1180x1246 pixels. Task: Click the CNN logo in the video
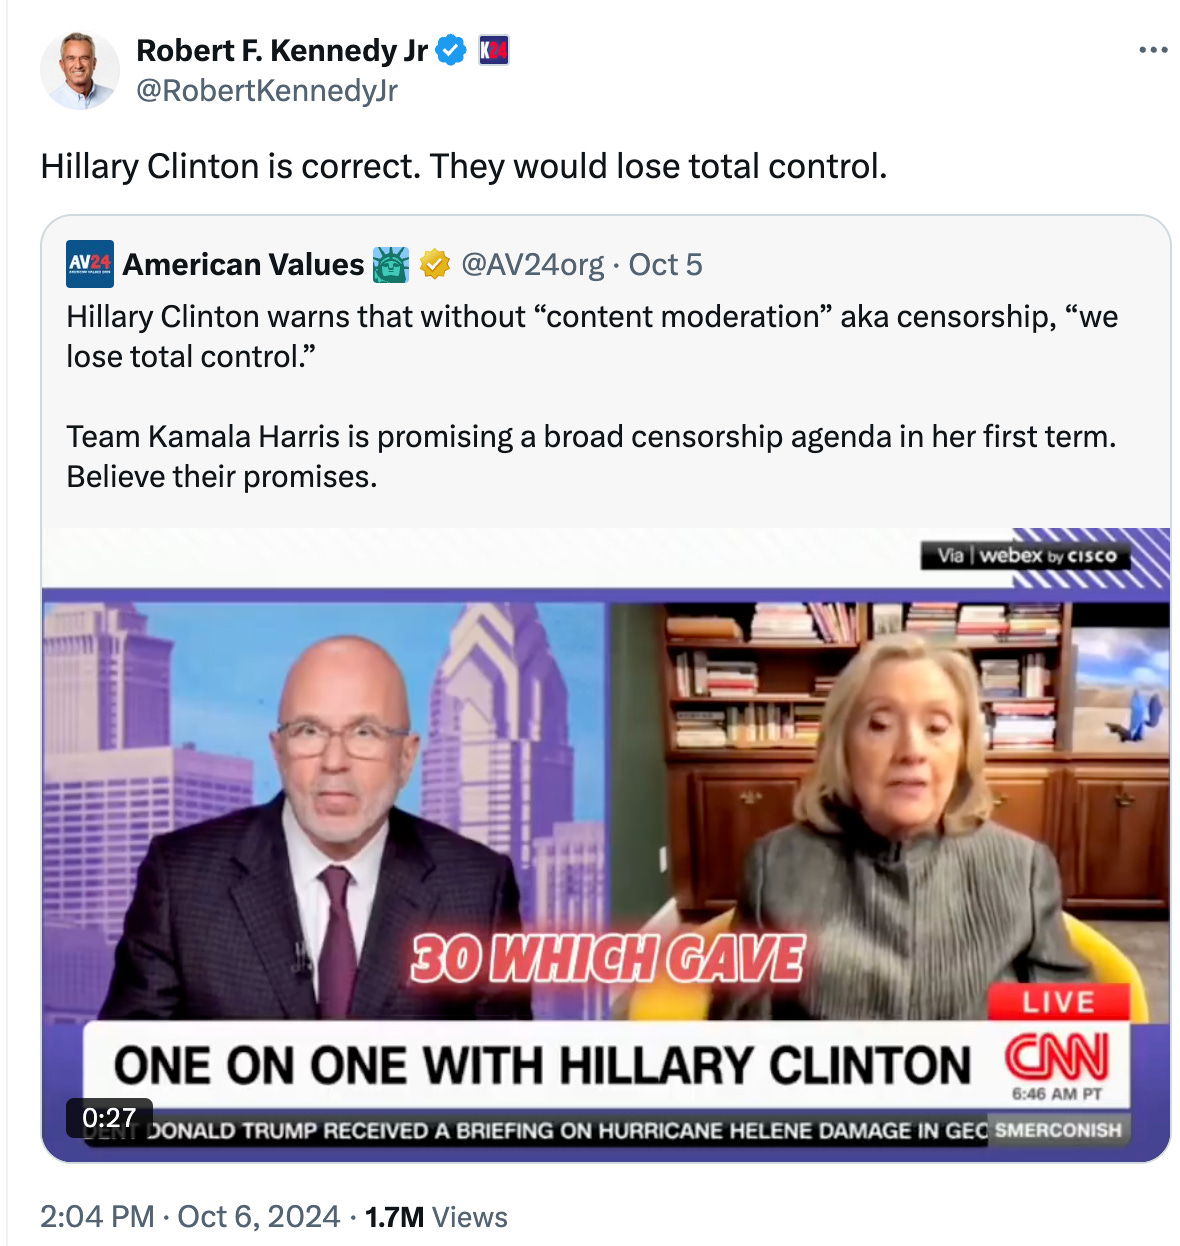[1057, 1057]
